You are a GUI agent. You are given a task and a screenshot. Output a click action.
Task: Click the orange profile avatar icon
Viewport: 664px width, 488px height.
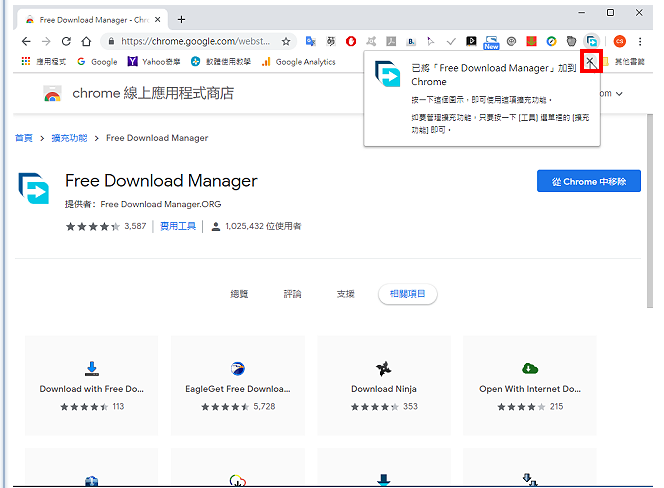point(620,41)
